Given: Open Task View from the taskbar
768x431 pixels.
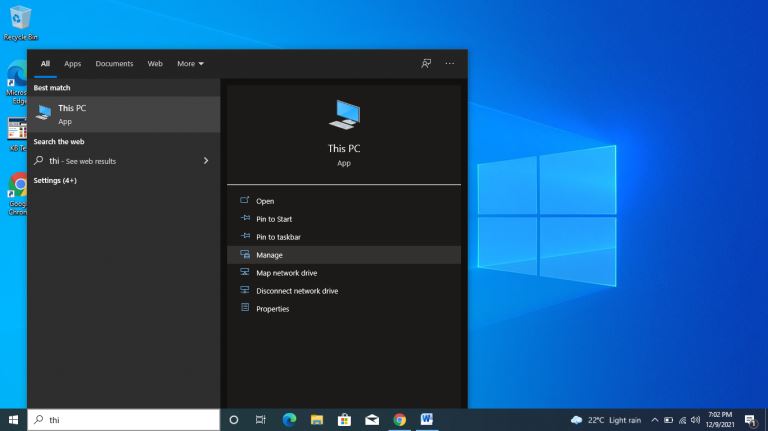Looking at the screenshot, I should coord(261,420).
